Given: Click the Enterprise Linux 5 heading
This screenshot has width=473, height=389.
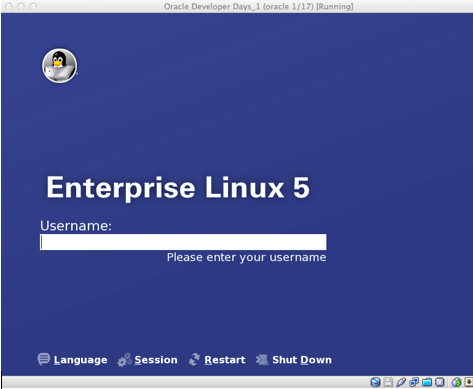Looking at the screenshot, I should pyautogui.click(x=178, y=187).
